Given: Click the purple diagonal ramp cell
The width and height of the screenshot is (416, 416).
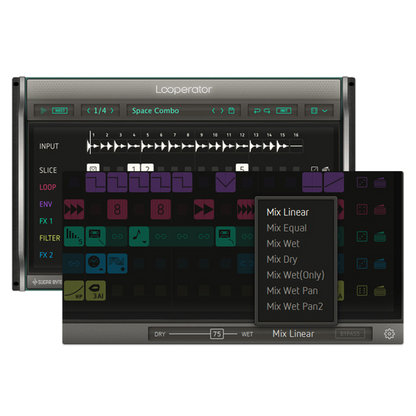Looking at the screenshot, I should (334, 182).
